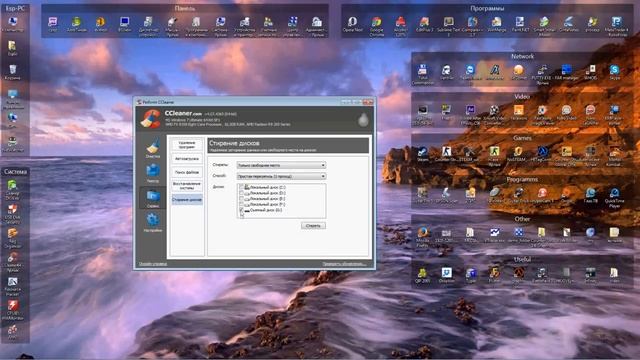Open WinMerge desktop shortcut
The image size is (640, 360).
tap(496, 24)
